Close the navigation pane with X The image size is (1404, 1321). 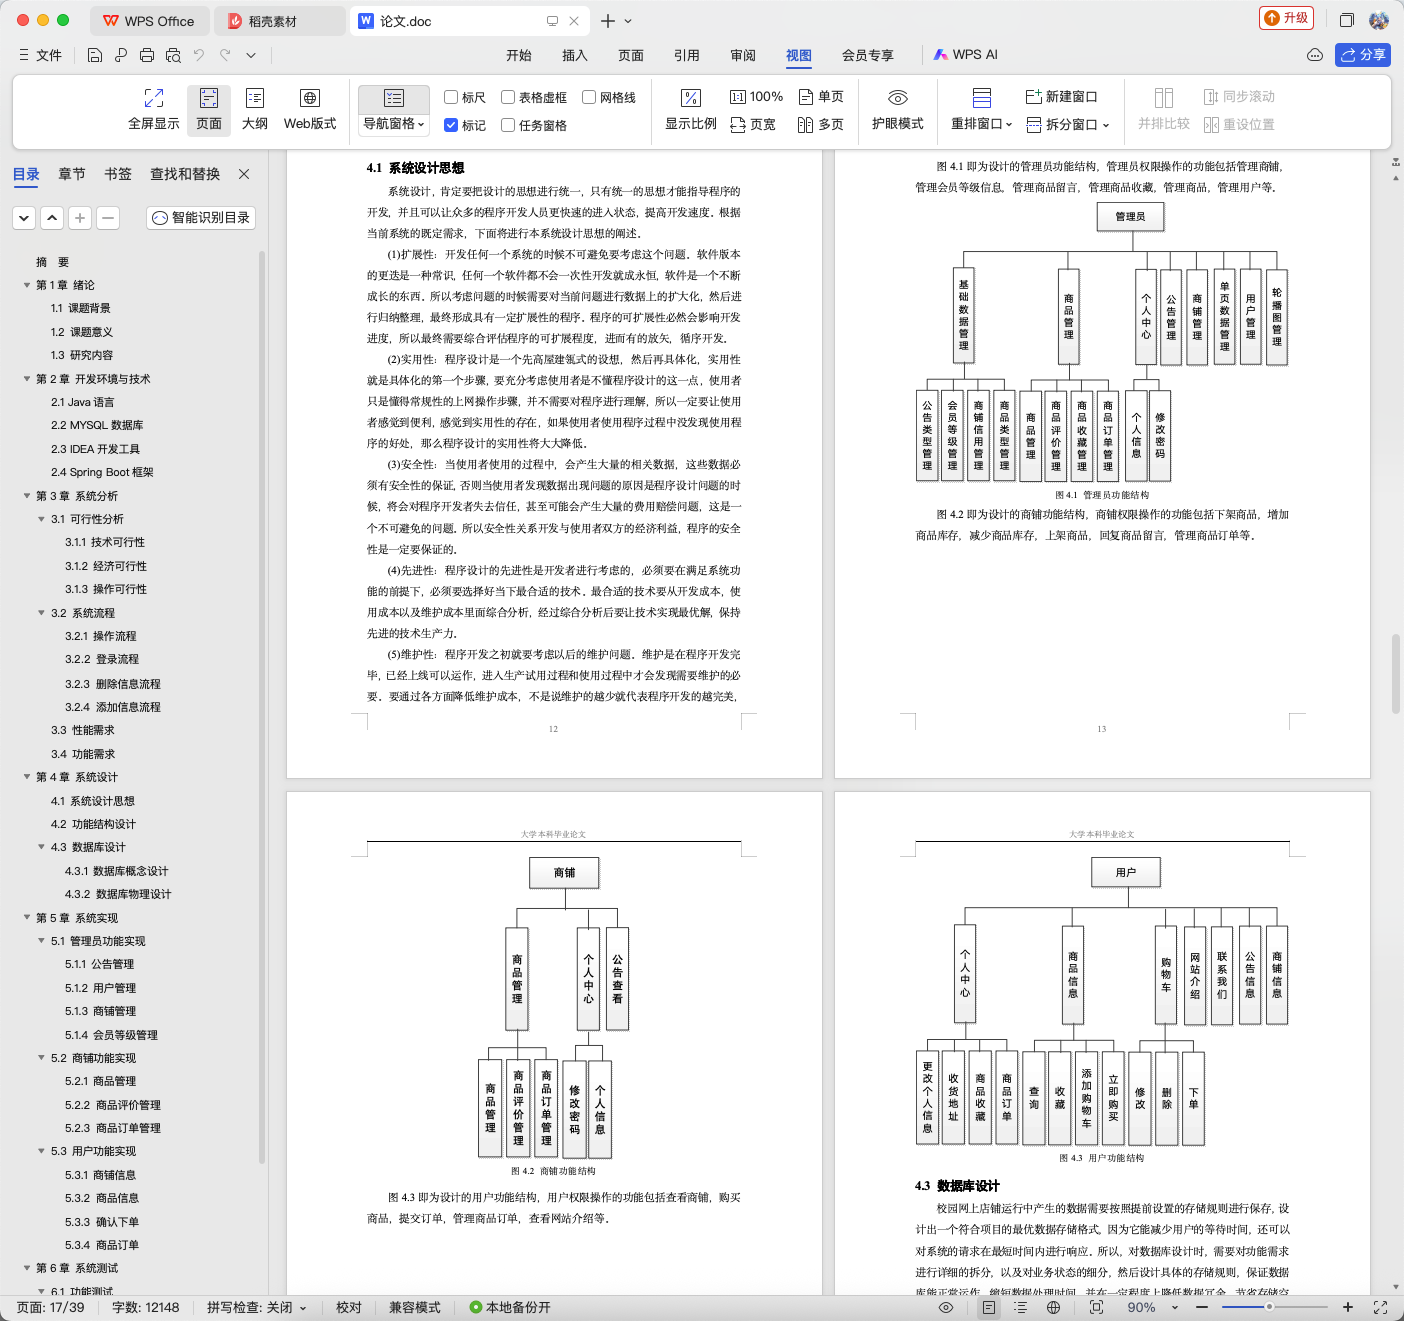coord(244,174)
